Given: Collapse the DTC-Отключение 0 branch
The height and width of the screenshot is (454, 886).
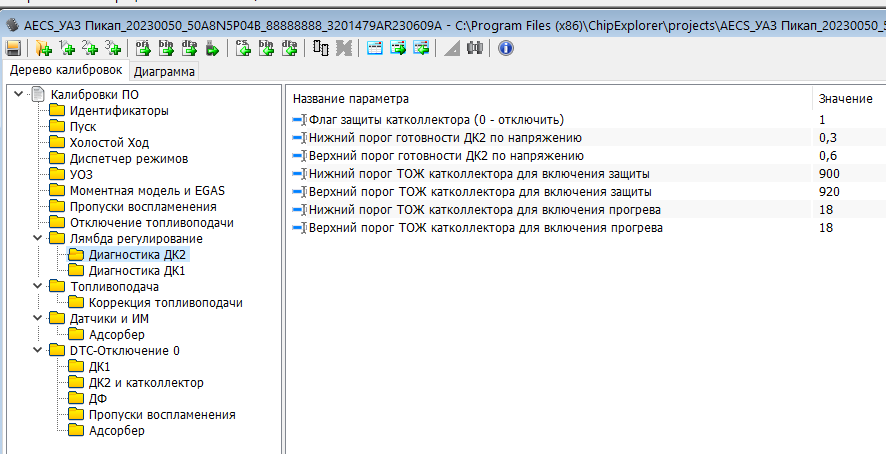Looking at the screenshot, I should [38, 351].
